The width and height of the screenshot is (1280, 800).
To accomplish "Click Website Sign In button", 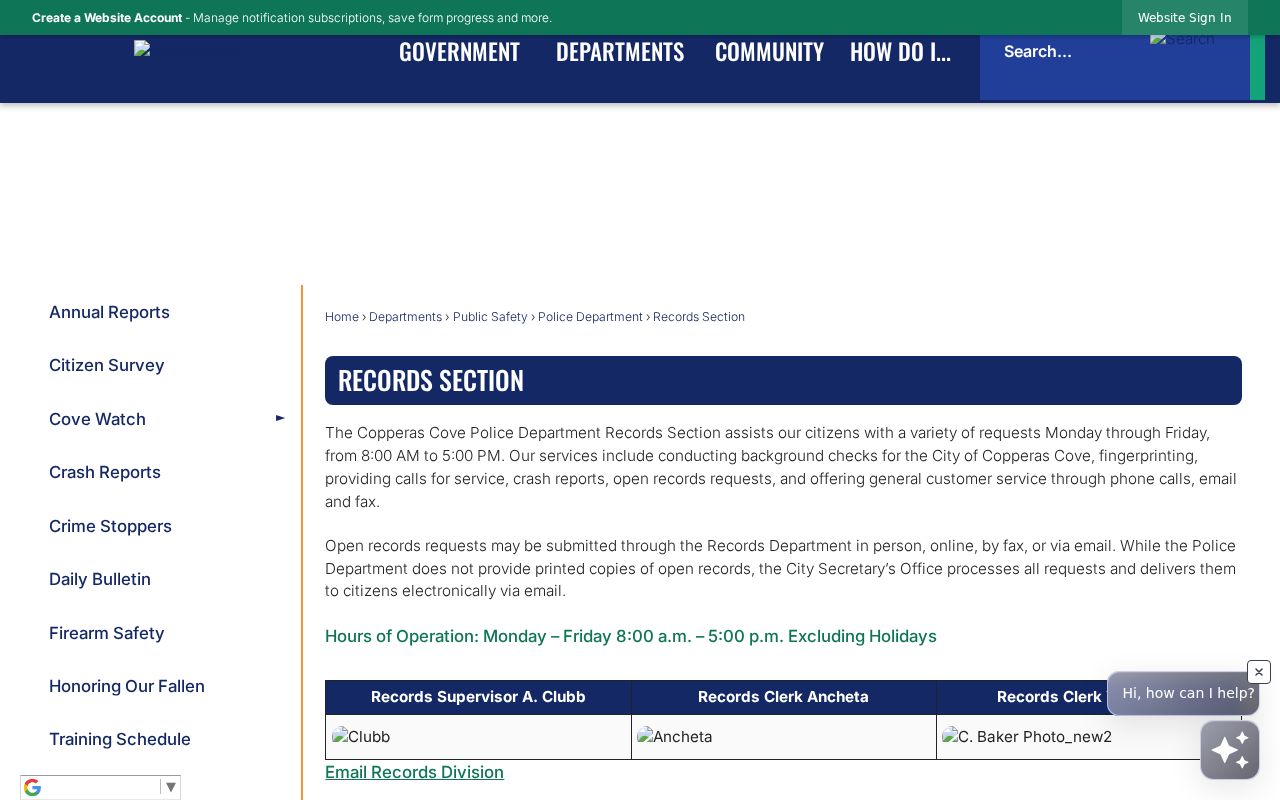I will pos(1184,18).
